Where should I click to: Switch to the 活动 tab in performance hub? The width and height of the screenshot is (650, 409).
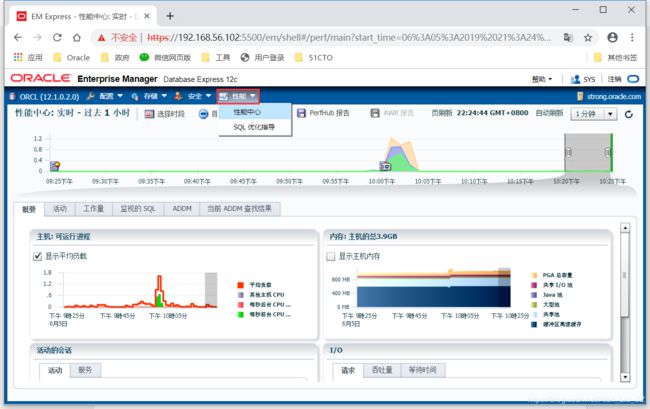coord(60,208)
